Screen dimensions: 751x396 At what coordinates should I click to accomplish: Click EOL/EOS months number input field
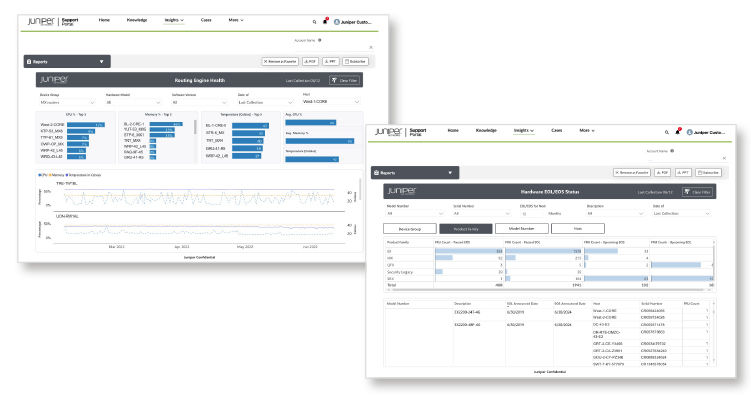[532, 214]
